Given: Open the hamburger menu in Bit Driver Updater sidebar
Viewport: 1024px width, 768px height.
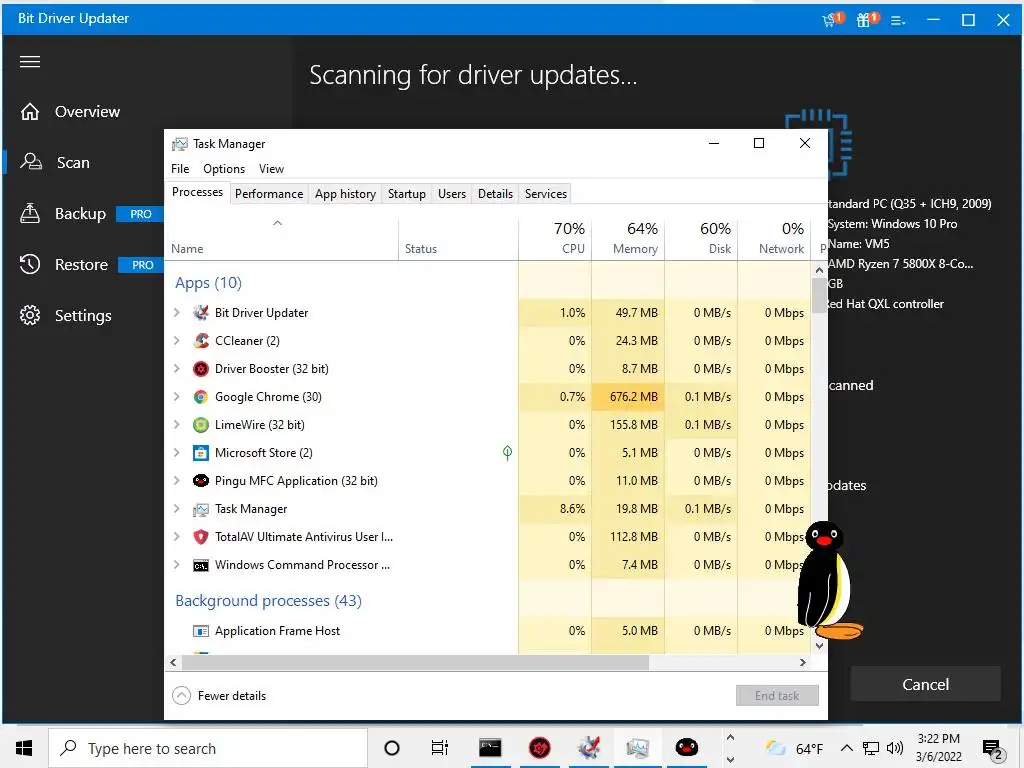Looking at the screenshot, I should [30, 62].
